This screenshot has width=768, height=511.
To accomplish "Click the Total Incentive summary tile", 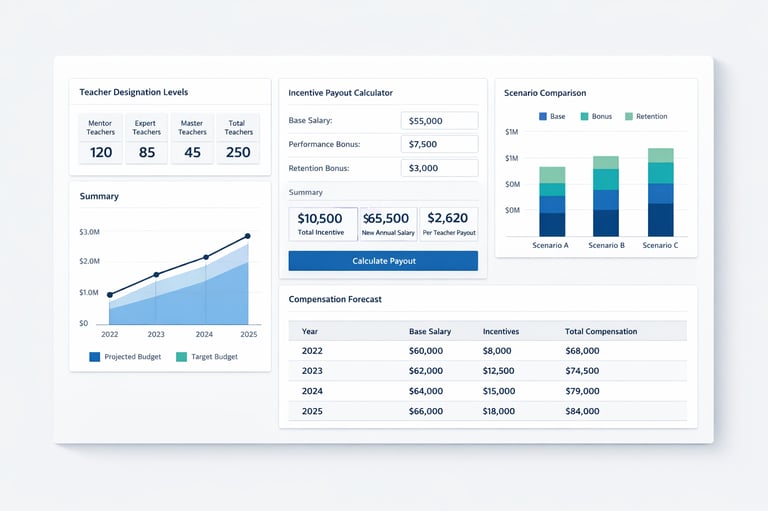I will click(x=323, y=224).
